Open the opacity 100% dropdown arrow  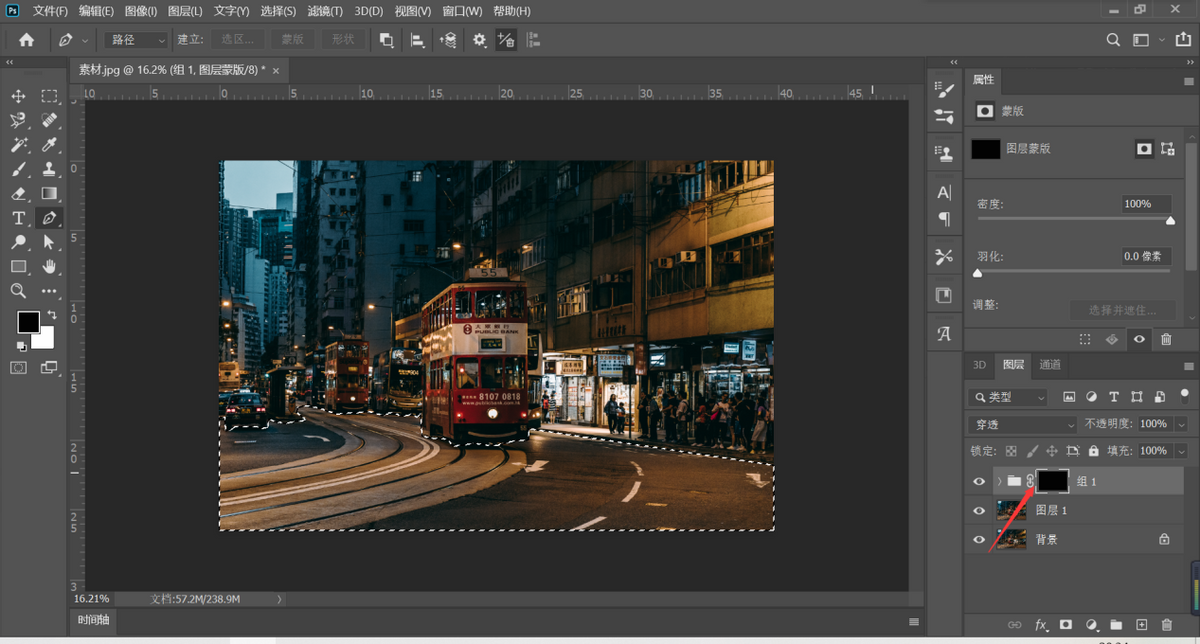[x=1181, y=424]
